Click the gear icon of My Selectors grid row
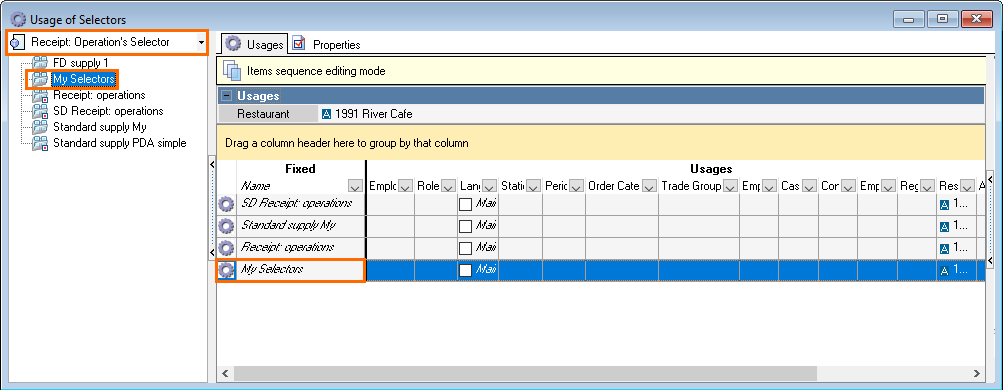This screenshot has height=390, width=1003. pyautogui.click(x=225, y=270)
